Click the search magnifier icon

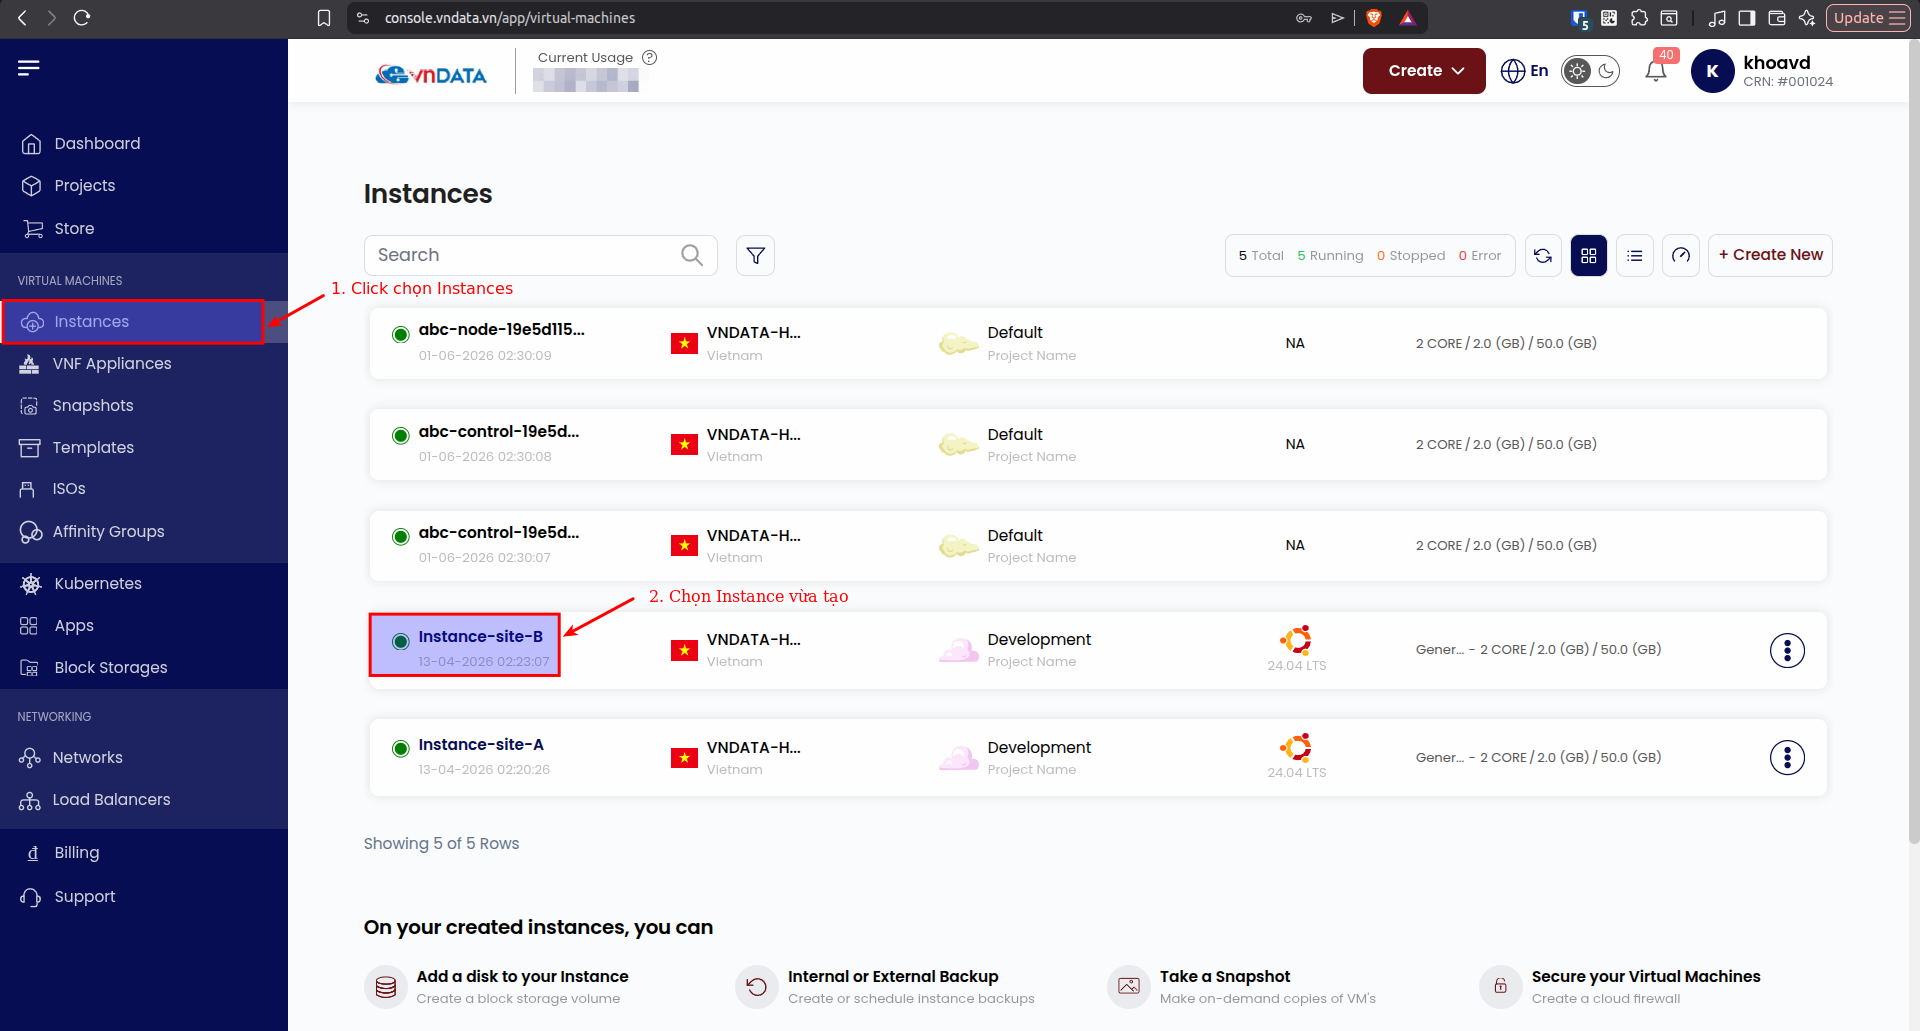(692, 255)
